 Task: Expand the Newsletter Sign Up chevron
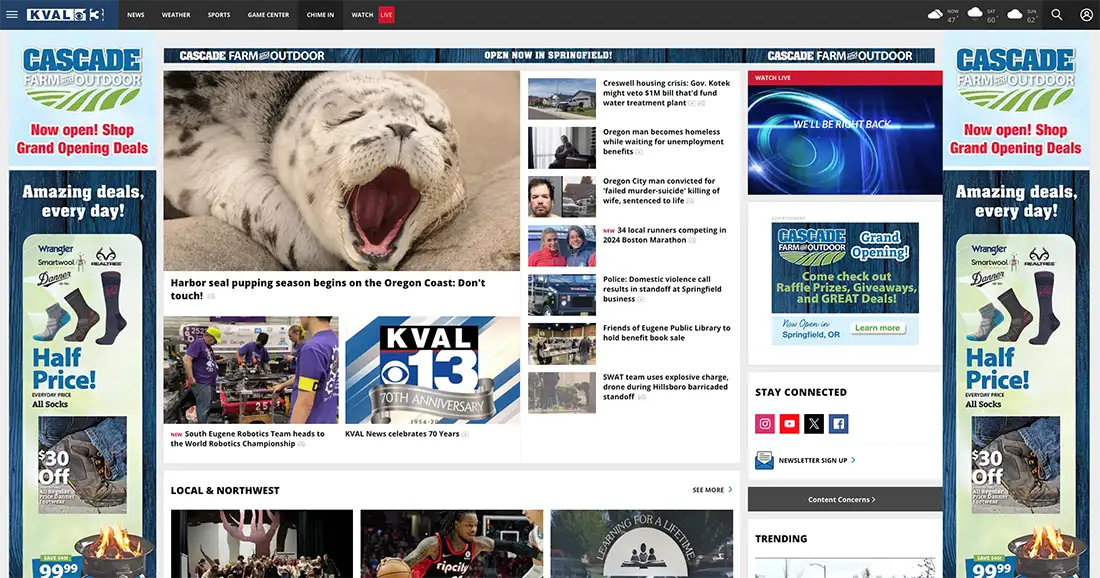click(x=853, y=460)
